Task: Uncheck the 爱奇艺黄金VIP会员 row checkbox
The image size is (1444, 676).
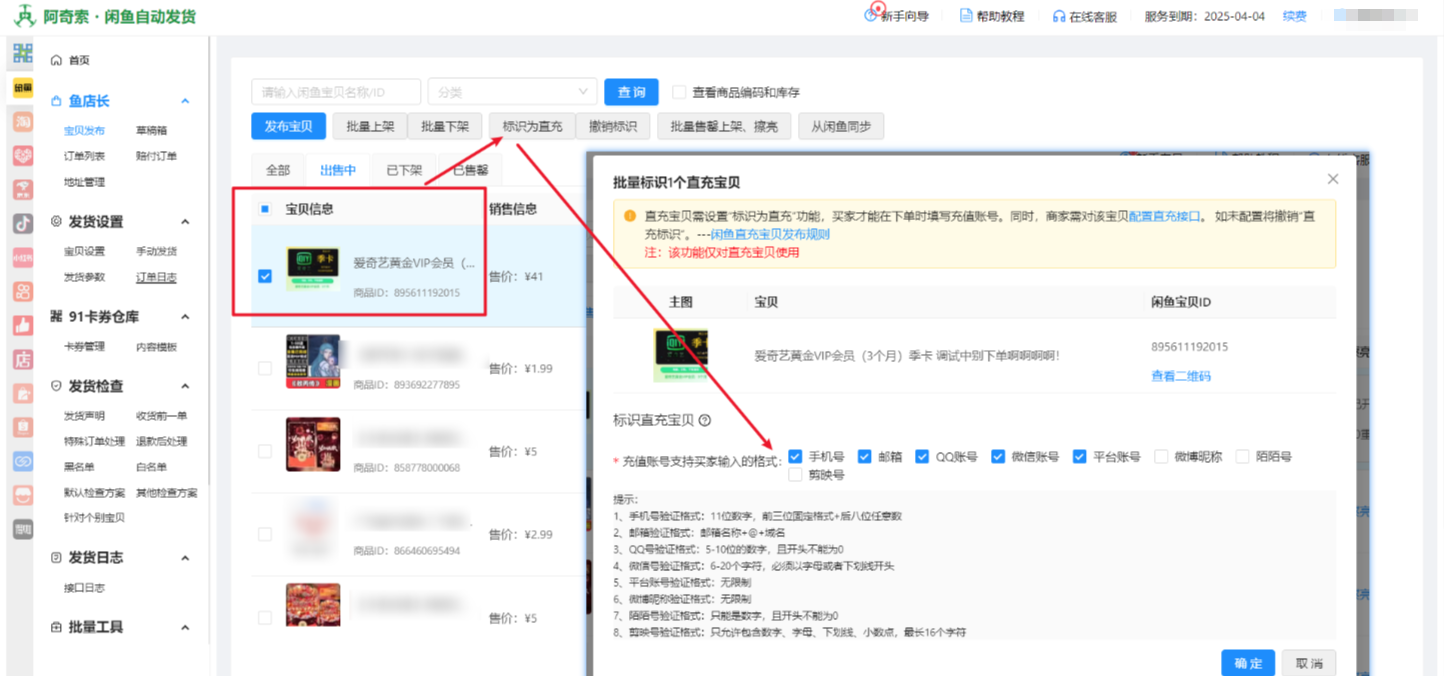Action: coord(265,276)
